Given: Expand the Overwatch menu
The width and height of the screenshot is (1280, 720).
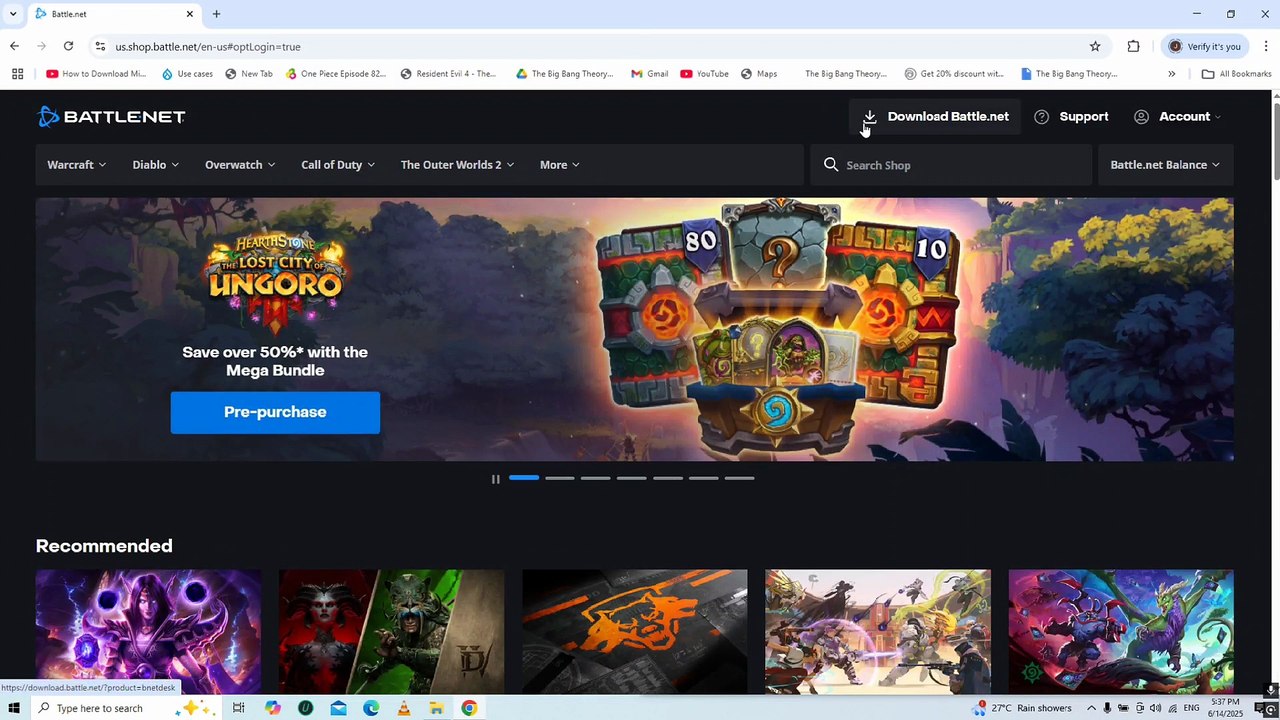Looking at the screenshot, I should tap(240, 165).
